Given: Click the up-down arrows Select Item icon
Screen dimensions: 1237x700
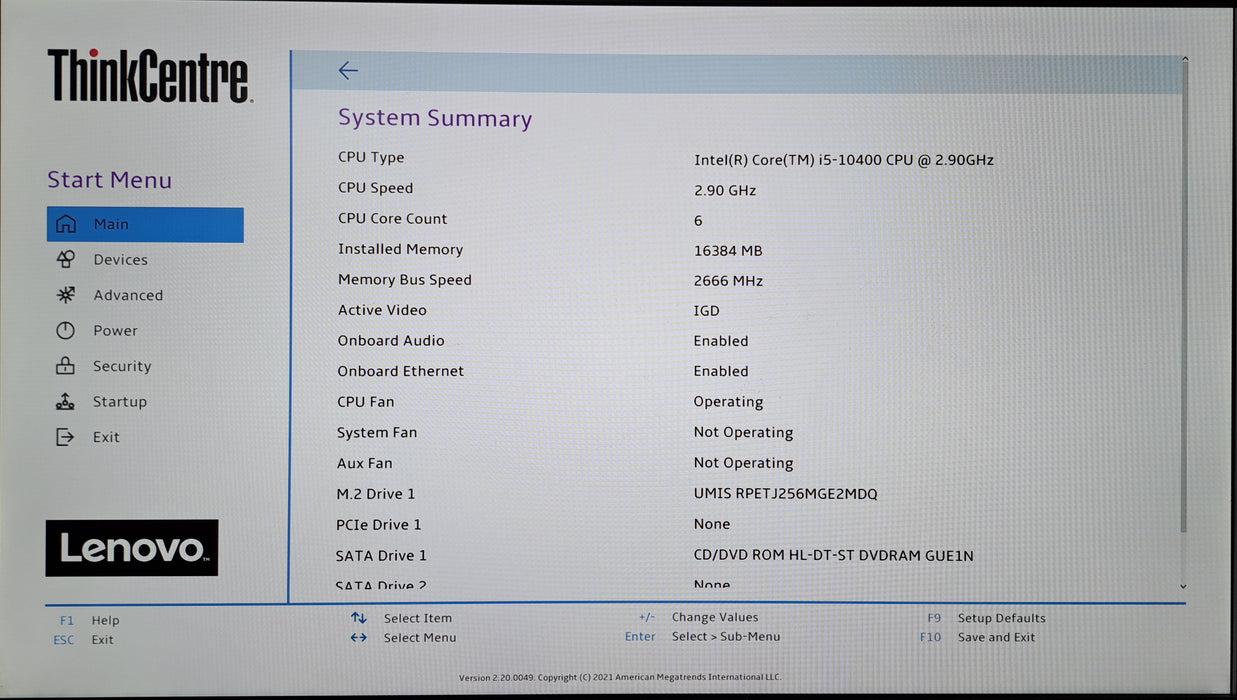Looking at the screenshot, I should point(359,618).
